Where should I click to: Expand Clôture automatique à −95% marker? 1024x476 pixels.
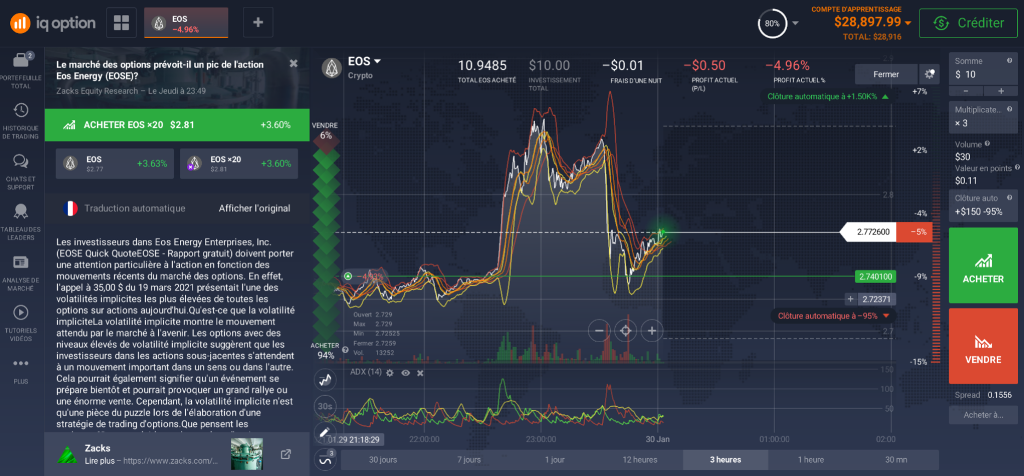pos(833,315)
